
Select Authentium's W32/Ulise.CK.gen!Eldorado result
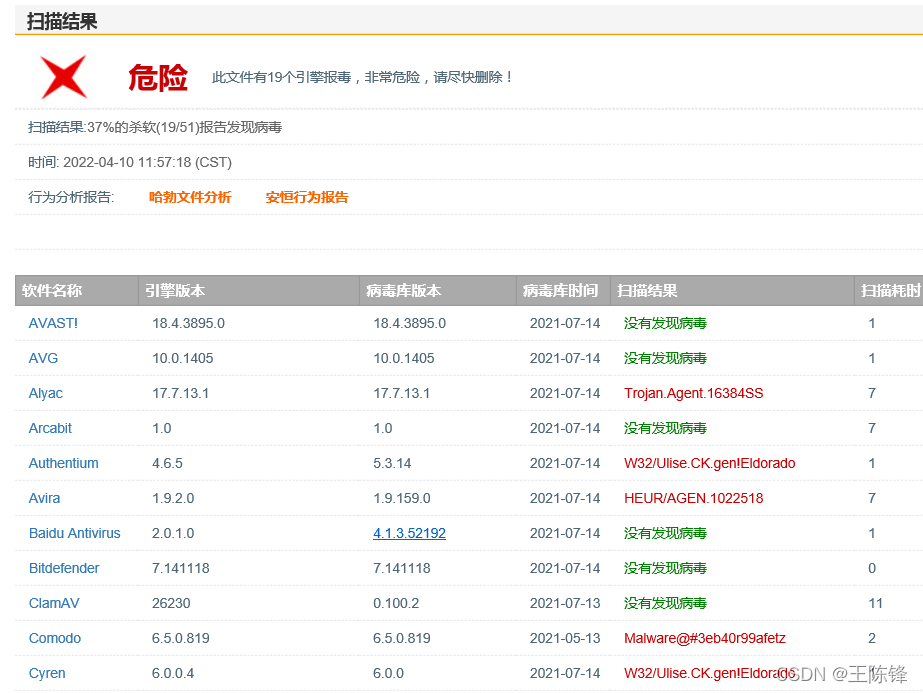pos(709,463)
